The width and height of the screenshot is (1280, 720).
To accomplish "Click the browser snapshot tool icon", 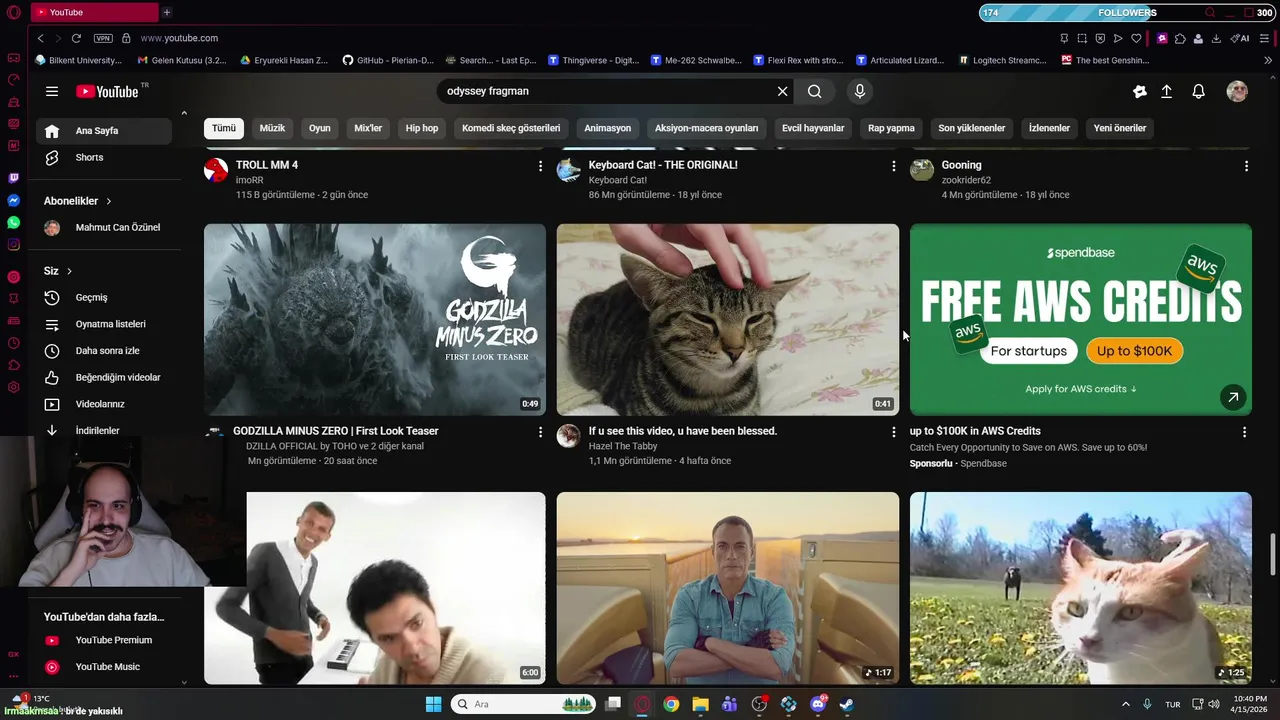I will click(x=1082, y=38).
